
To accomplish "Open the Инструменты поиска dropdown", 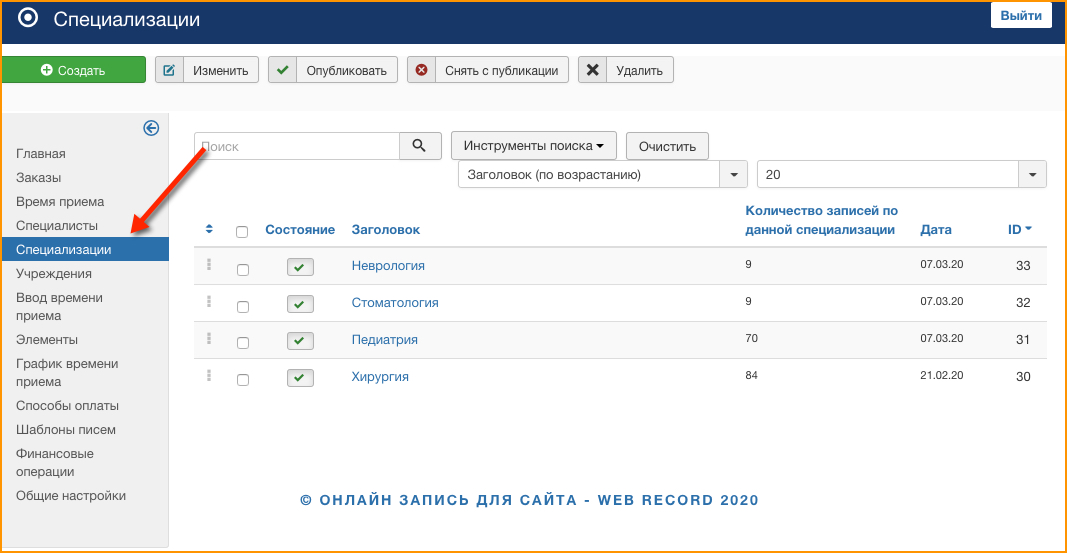I will pos(534,146).
